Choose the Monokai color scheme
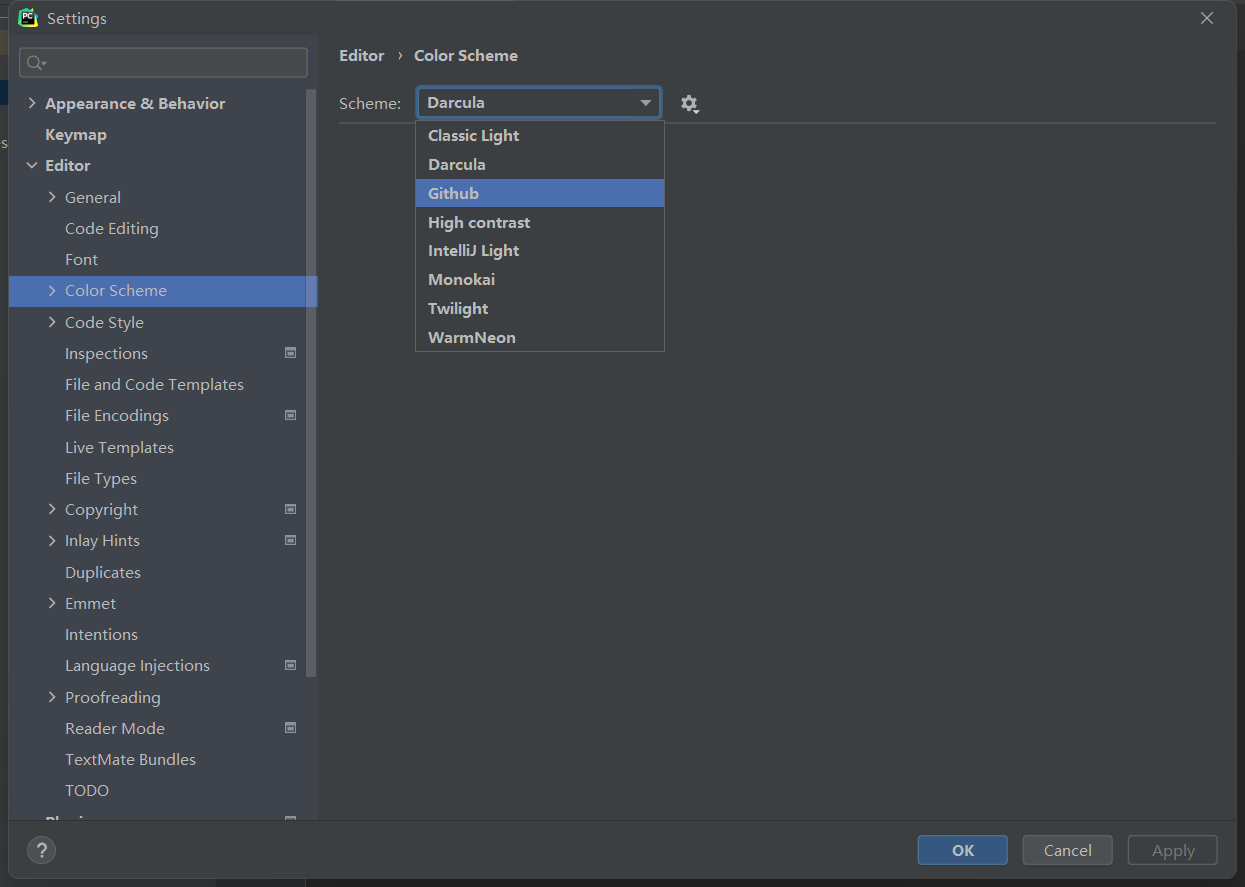 click(461, 280)
